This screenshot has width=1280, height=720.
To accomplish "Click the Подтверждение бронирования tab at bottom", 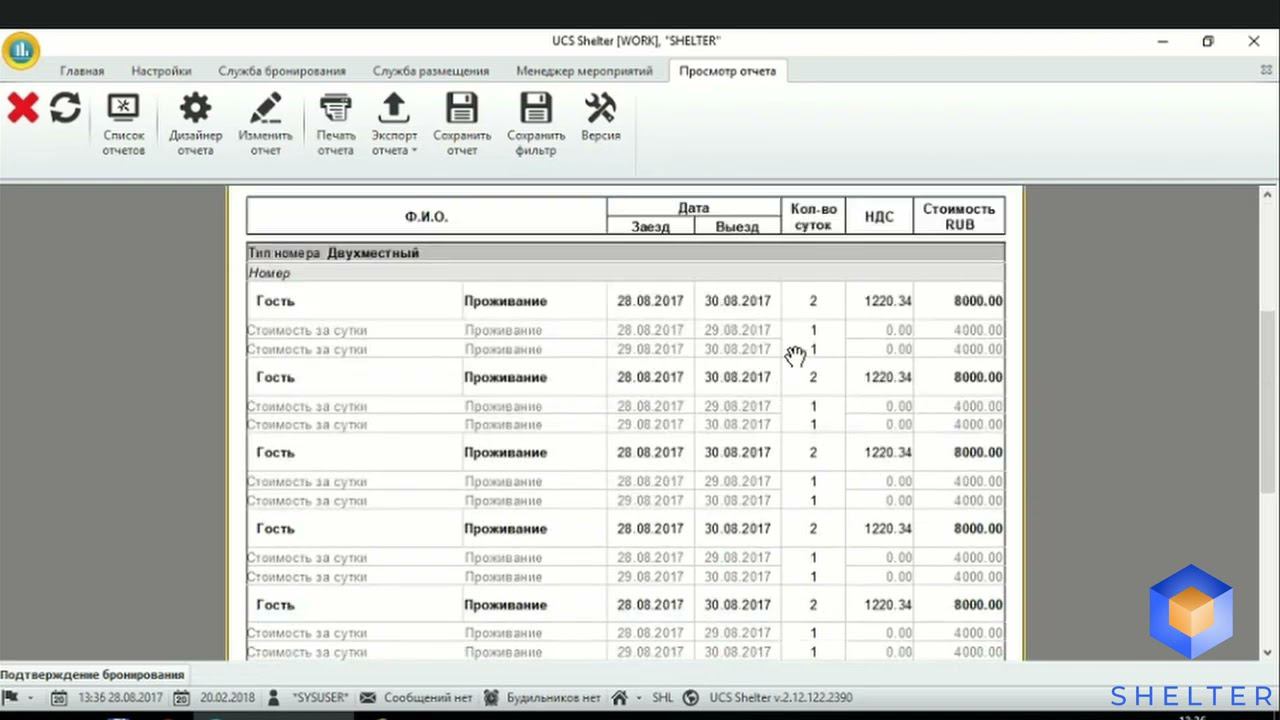I will click(x=93, y=674).
